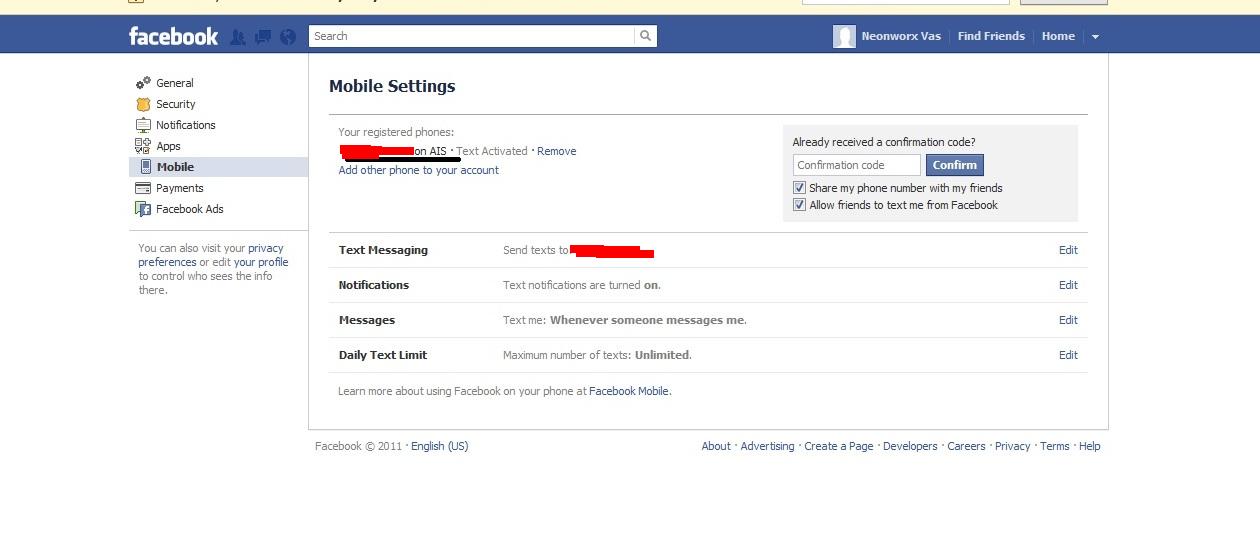Open the Facebook Mobile link

[x=629, y=391]
